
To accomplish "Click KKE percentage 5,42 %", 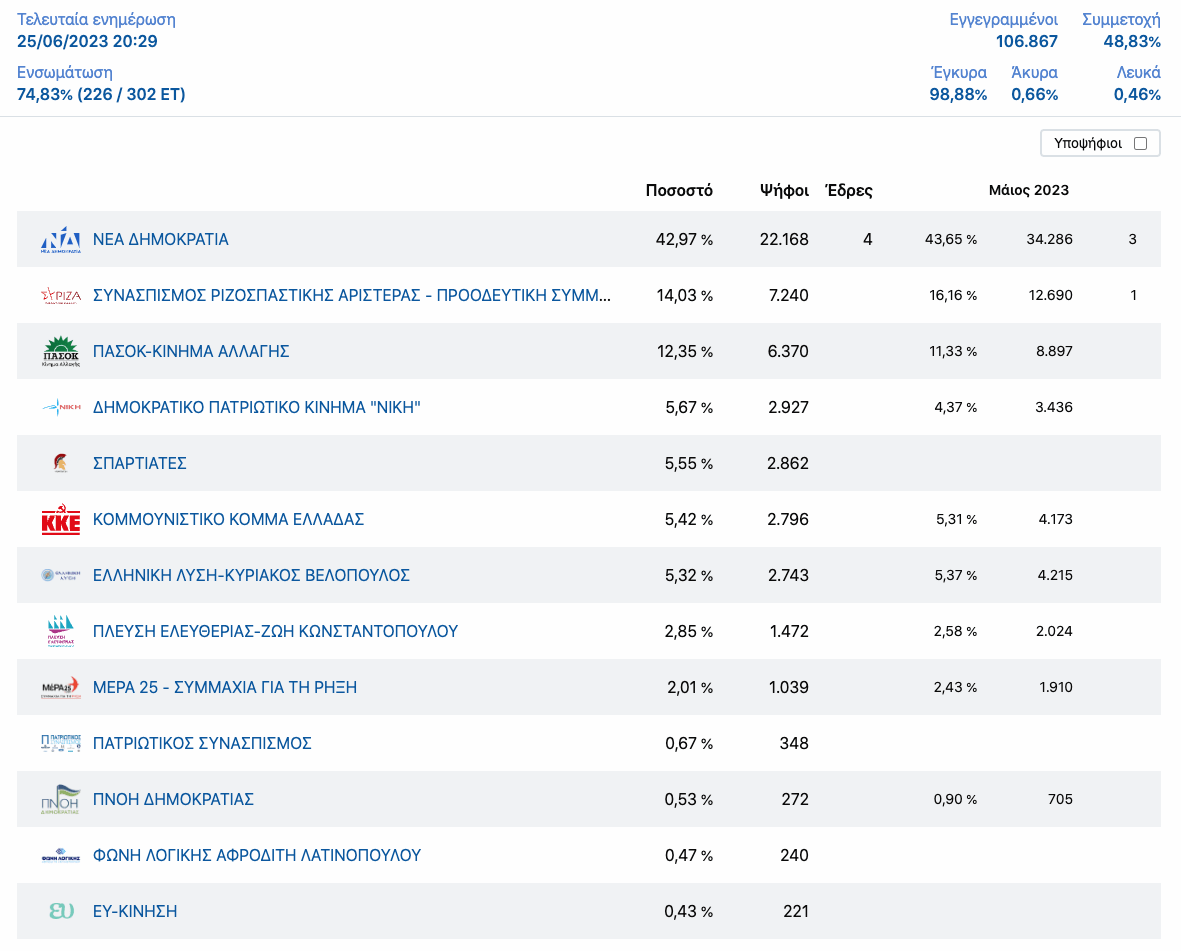I will click(x=688, y=520).
